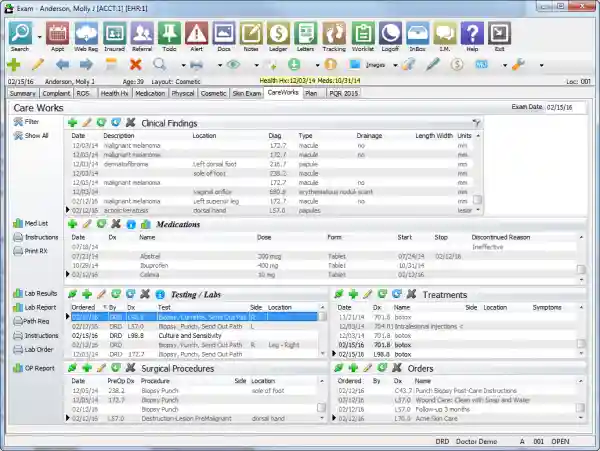Click the blue back arrow toolbar icon

tap(62, 65)
